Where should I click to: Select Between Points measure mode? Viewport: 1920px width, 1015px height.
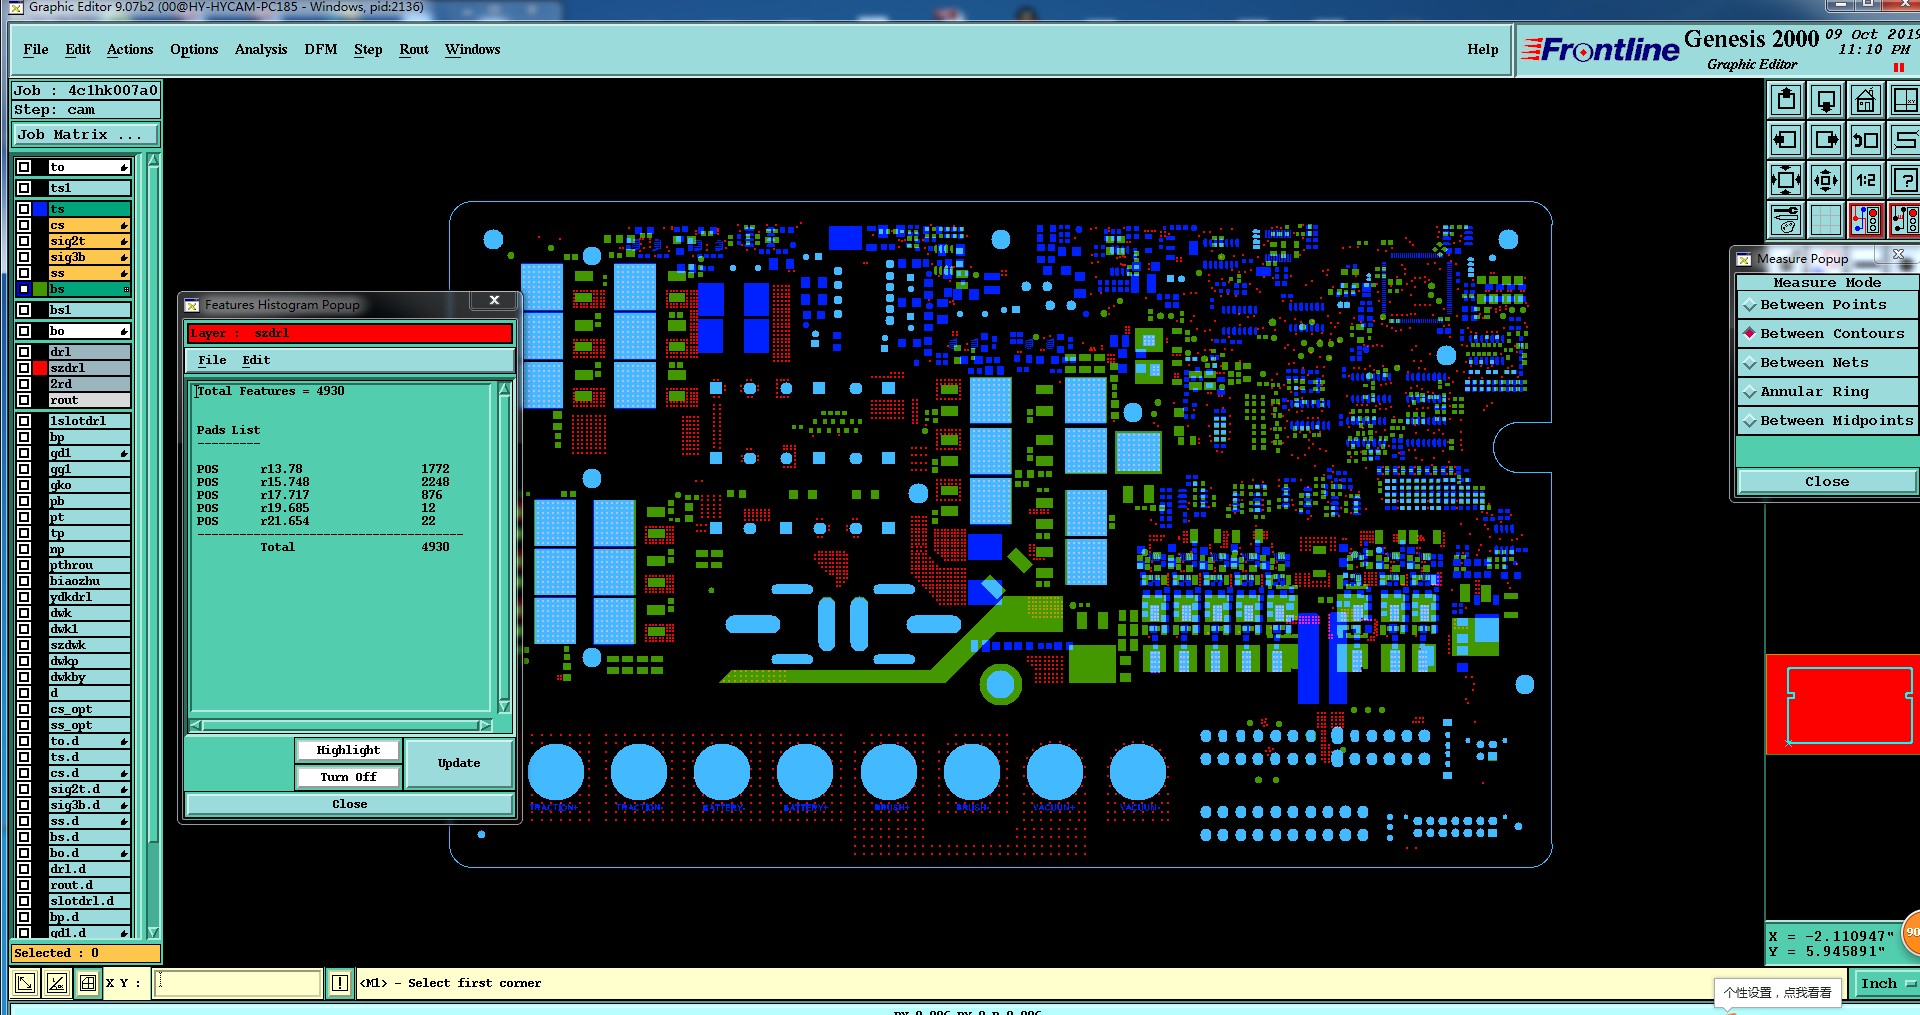1827,305
